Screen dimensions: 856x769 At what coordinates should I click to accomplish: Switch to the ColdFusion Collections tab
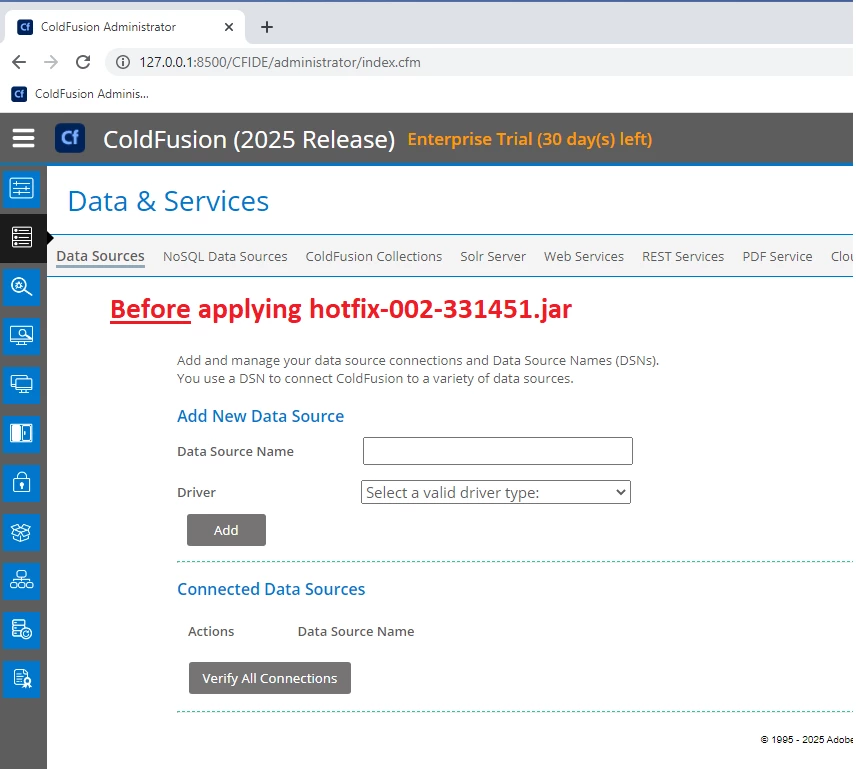click(373, 257)
